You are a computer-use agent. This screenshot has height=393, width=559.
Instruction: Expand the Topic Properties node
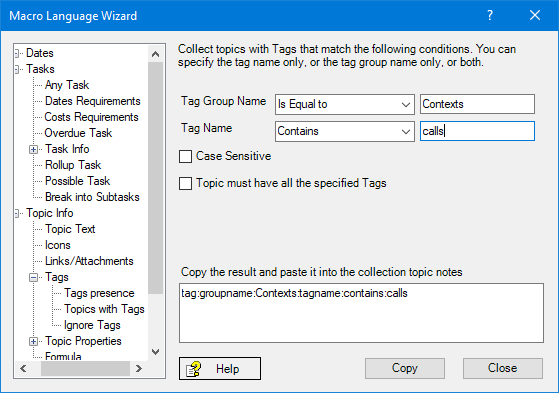(x=33, y=342)
